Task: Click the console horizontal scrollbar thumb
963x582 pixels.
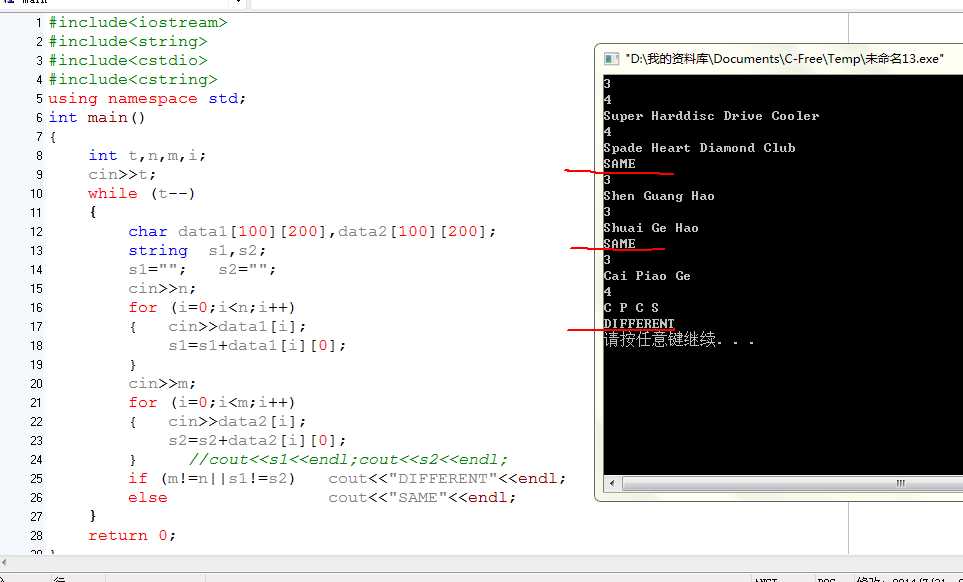Action: click(792, 483)
